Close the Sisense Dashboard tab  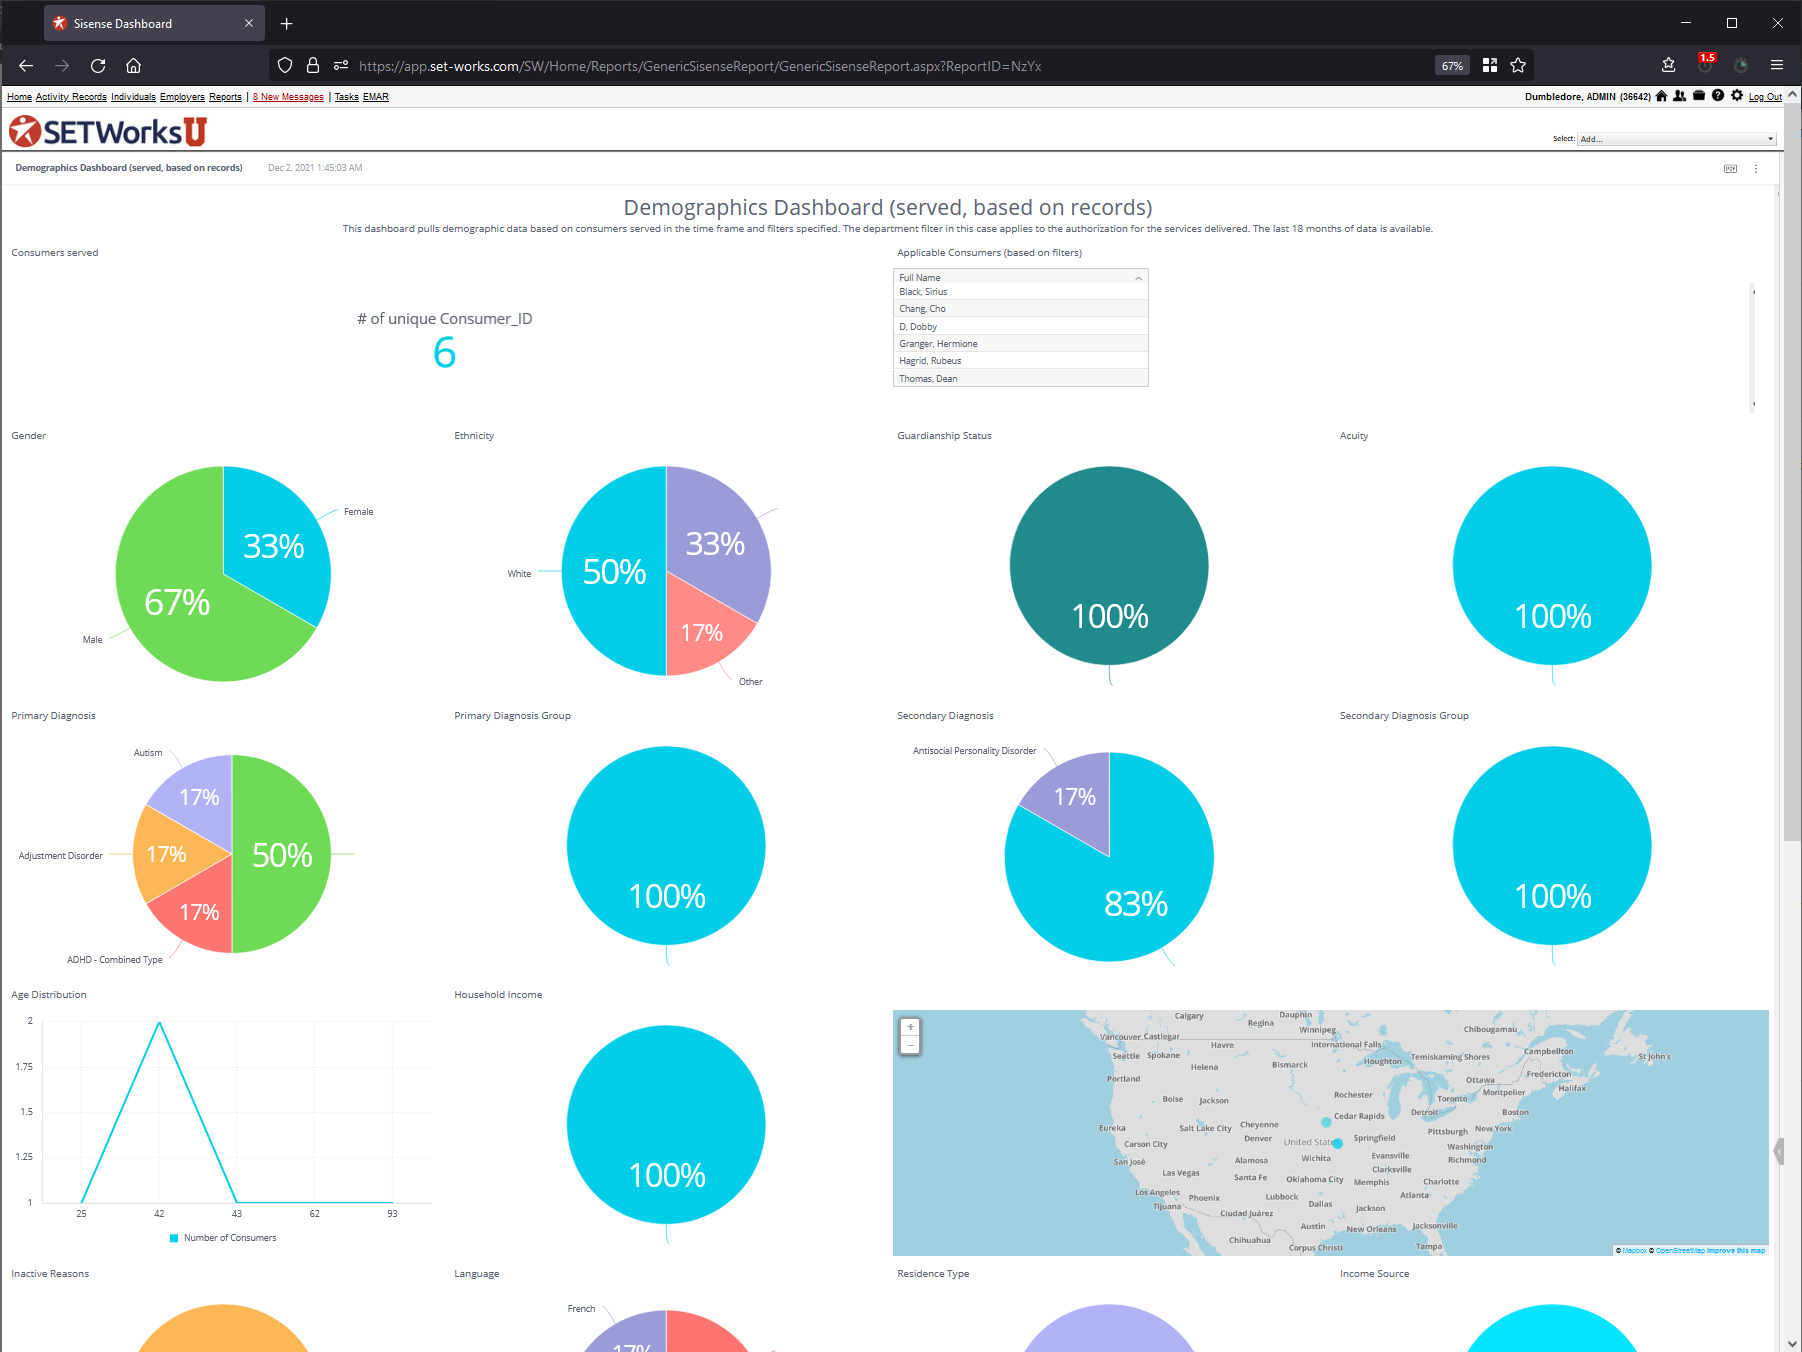pyautogui.click(x=249, y=23)
